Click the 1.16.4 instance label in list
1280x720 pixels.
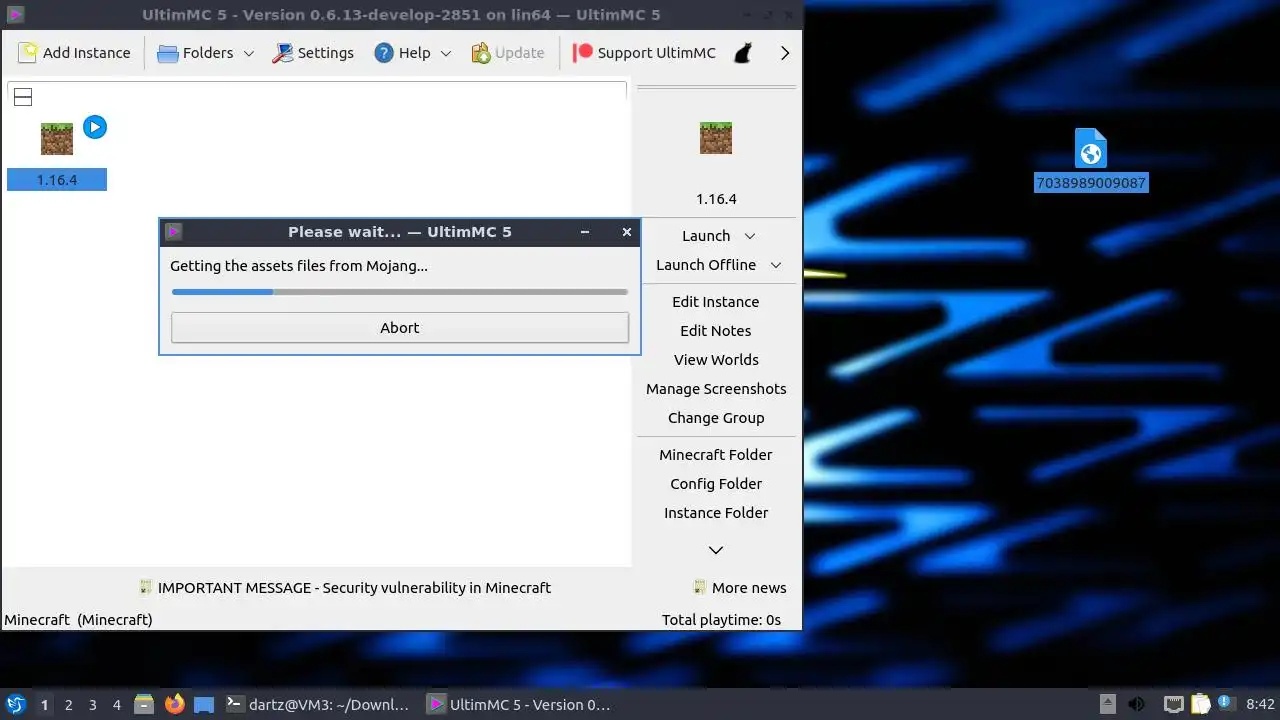(57, 180)
